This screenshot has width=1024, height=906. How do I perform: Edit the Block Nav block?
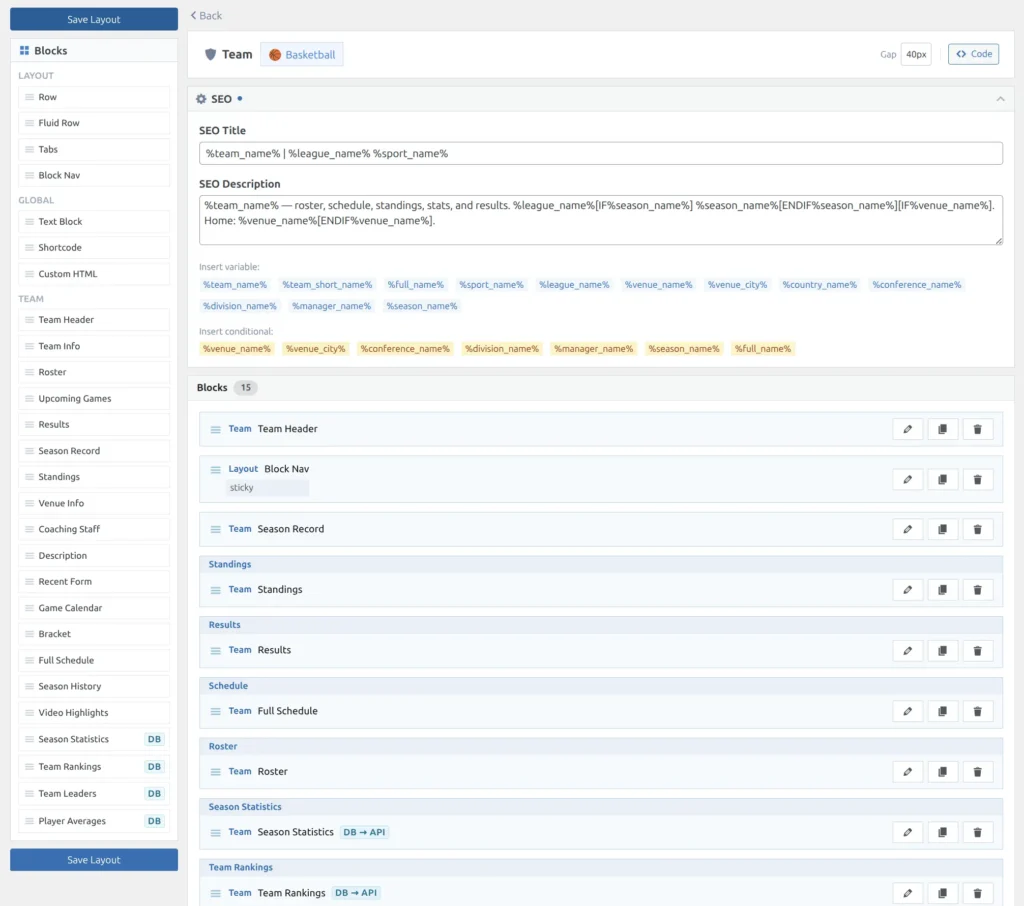pos(907,479)
